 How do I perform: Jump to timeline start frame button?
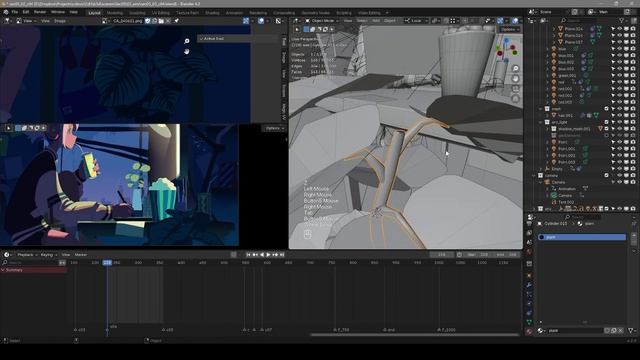pyautogui.click(x=248, y=255)
